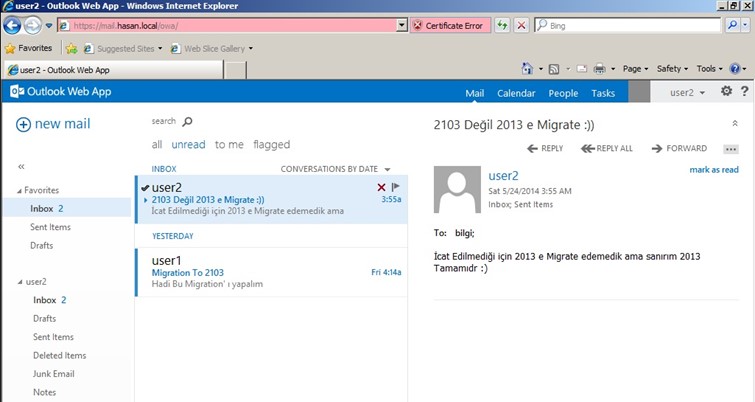Click the browser Back arrow button
Image resolution: width=755 pixels, height=402 pixels.
12,26
